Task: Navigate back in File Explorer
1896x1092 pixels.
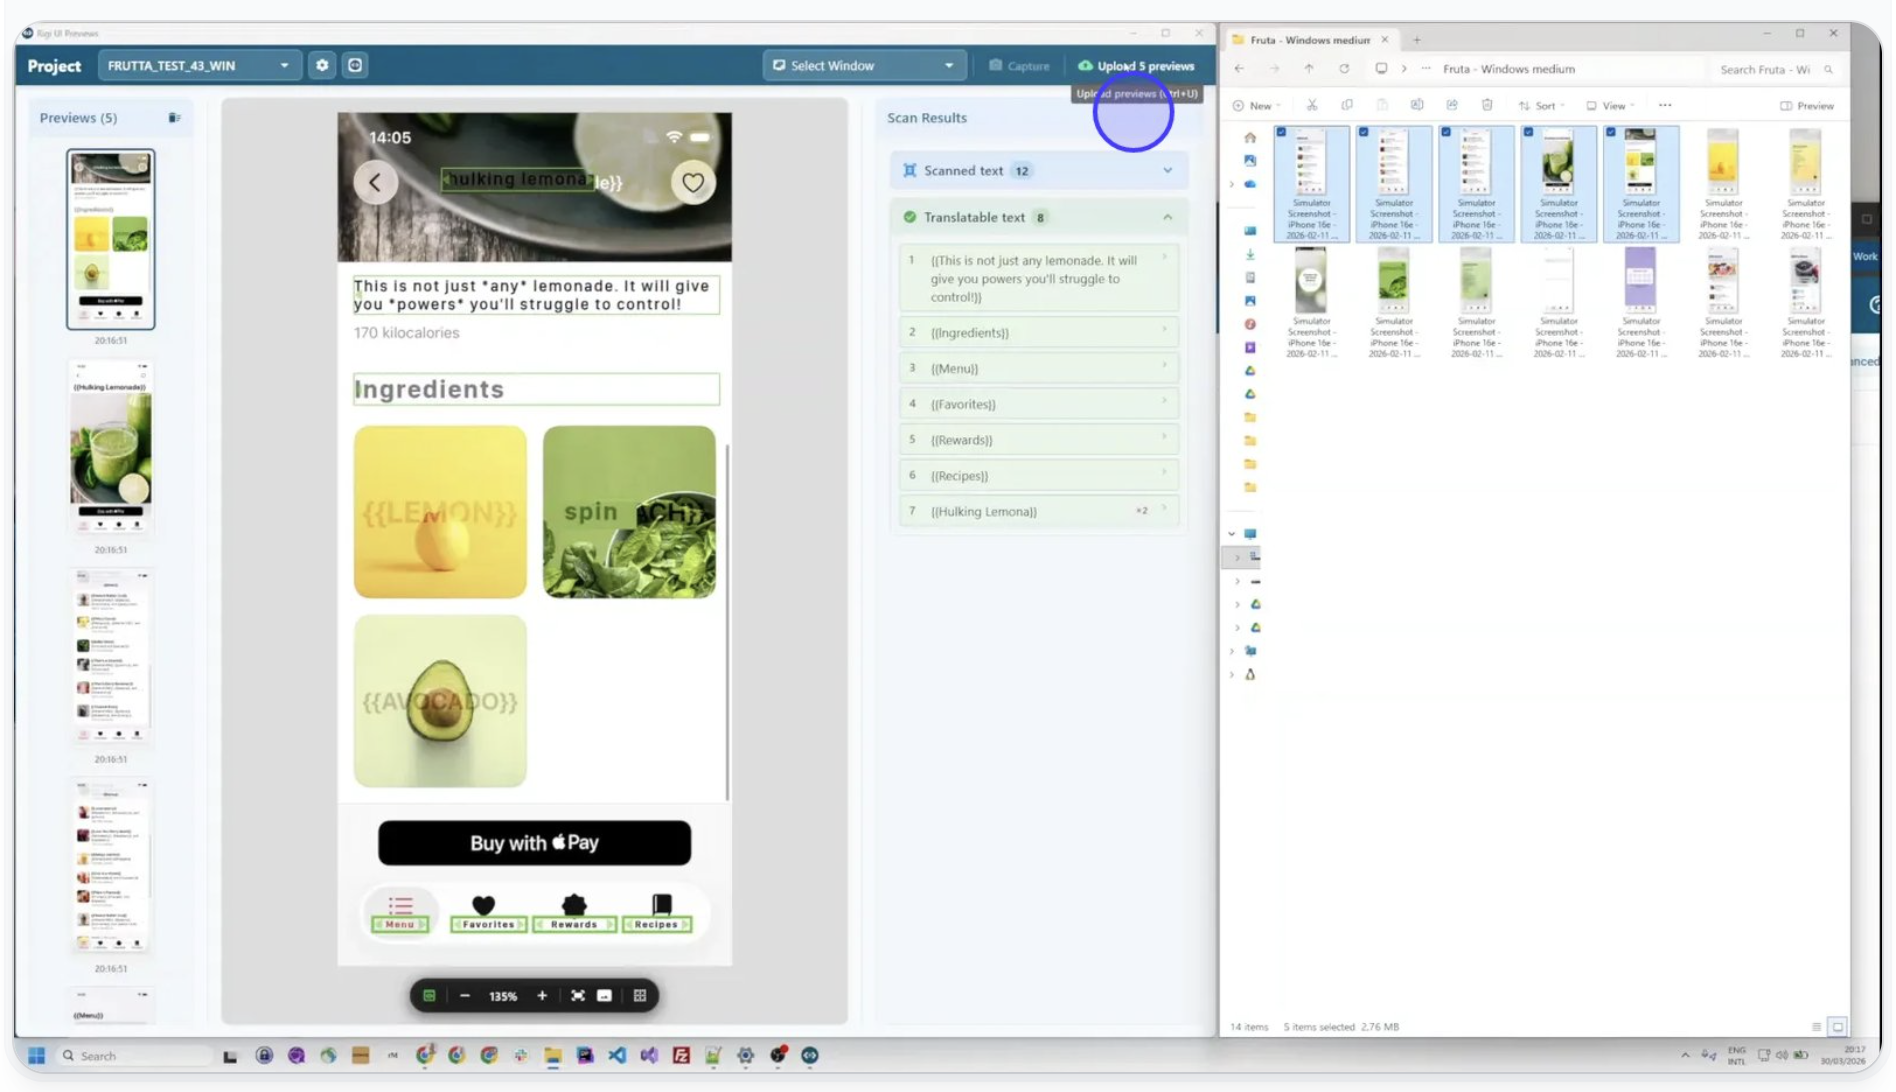Action: (1239, 69)
